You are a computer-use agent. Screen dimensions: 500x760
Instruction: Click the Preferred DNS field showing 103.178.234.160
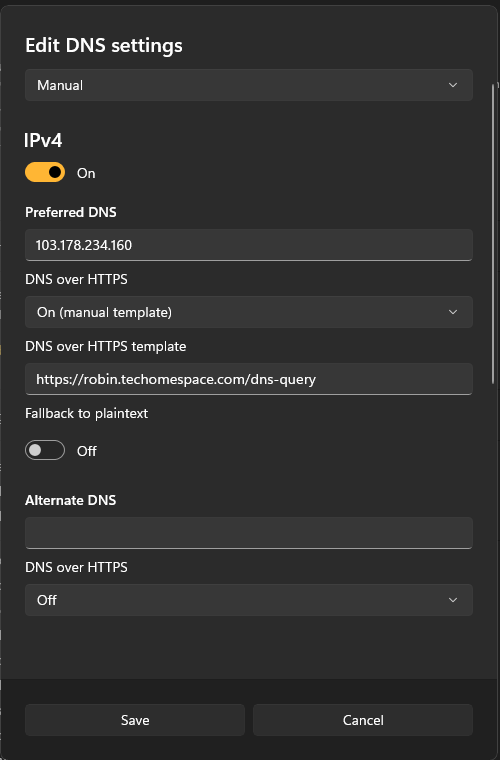249,245
